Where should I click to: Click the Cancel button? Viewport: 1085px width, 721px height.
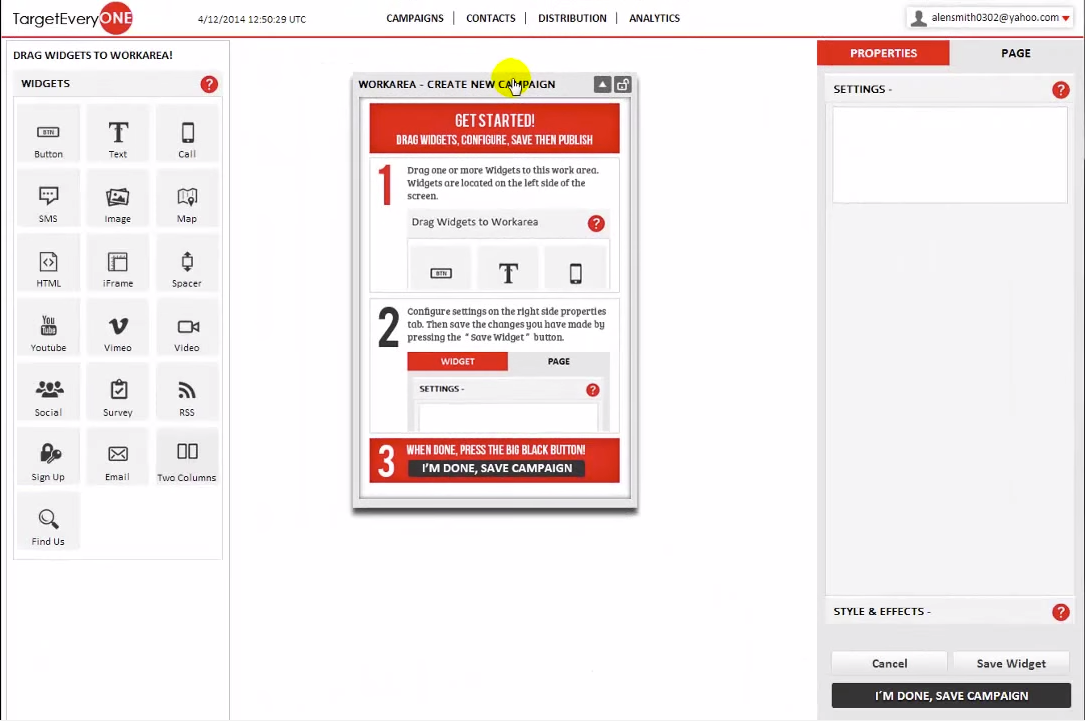pos(889,664)
